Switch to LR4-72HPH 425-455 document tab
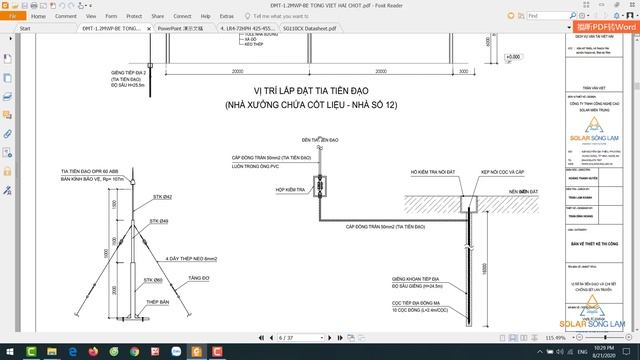 pyautogui.click(x=247, y=29)
